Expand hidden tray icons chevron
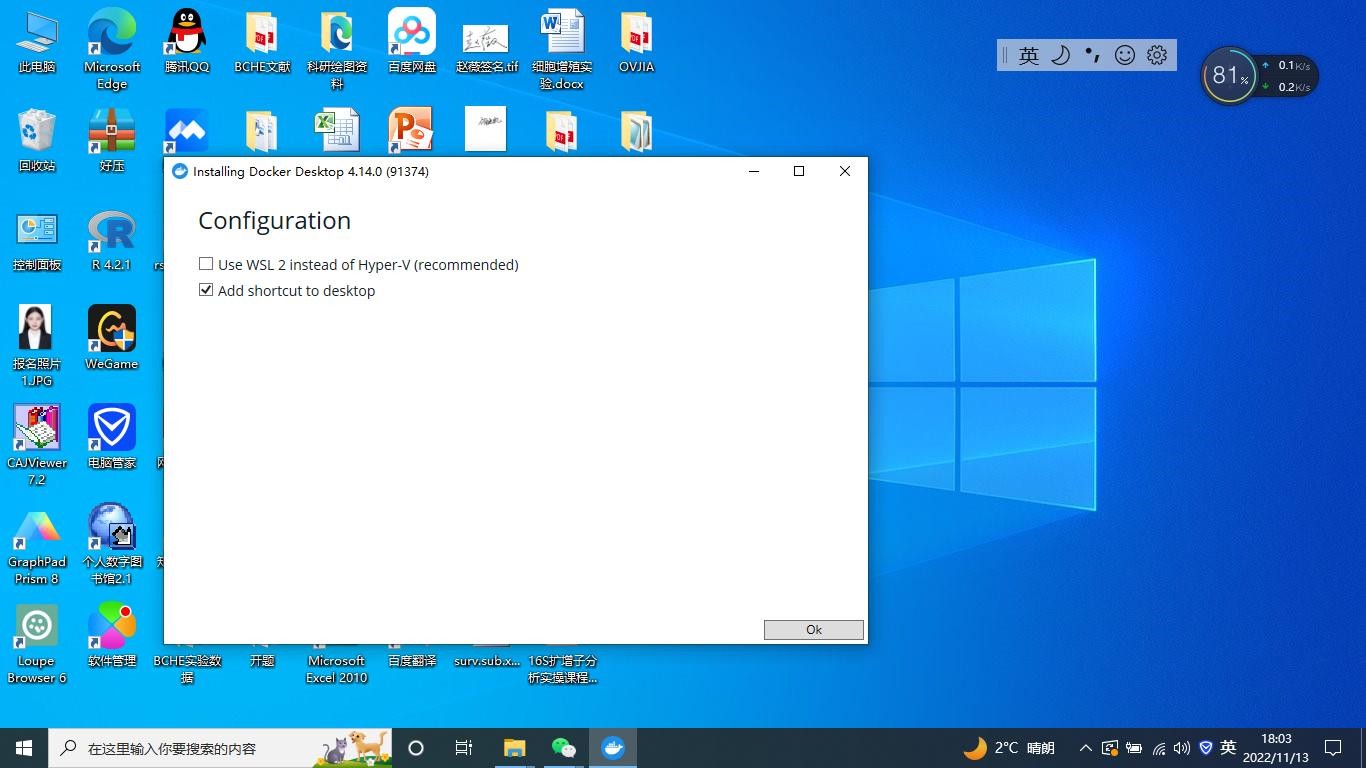1366x768 pixels. point(1085,748)
